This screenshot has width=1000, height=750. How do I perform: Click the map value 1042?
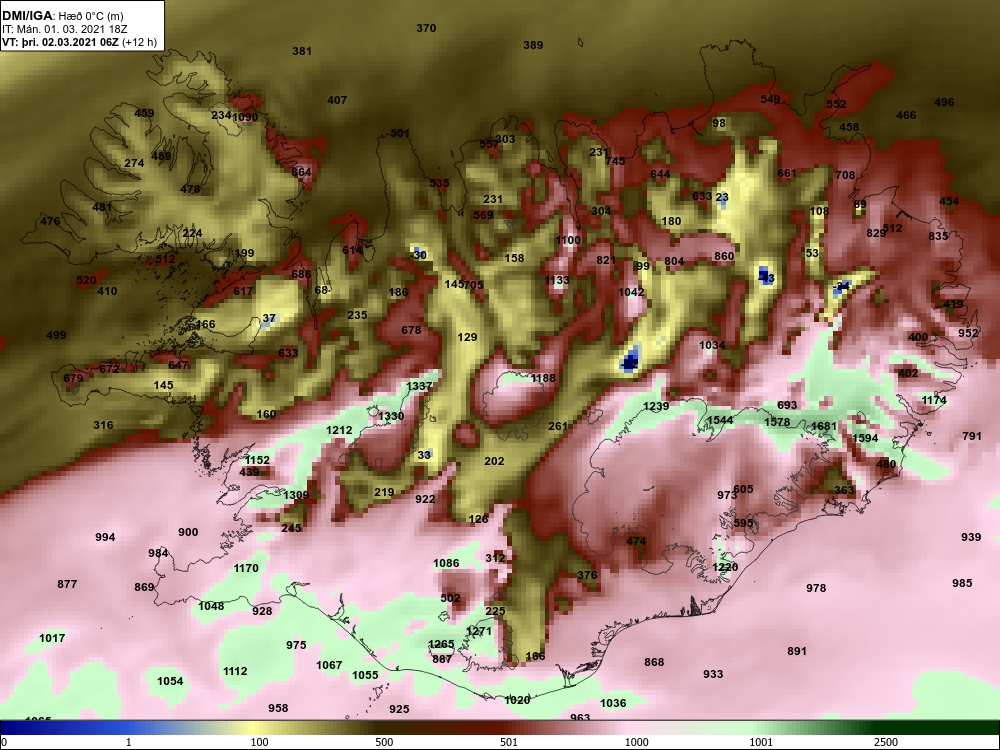pyautogui.click(x=631, y=292)
